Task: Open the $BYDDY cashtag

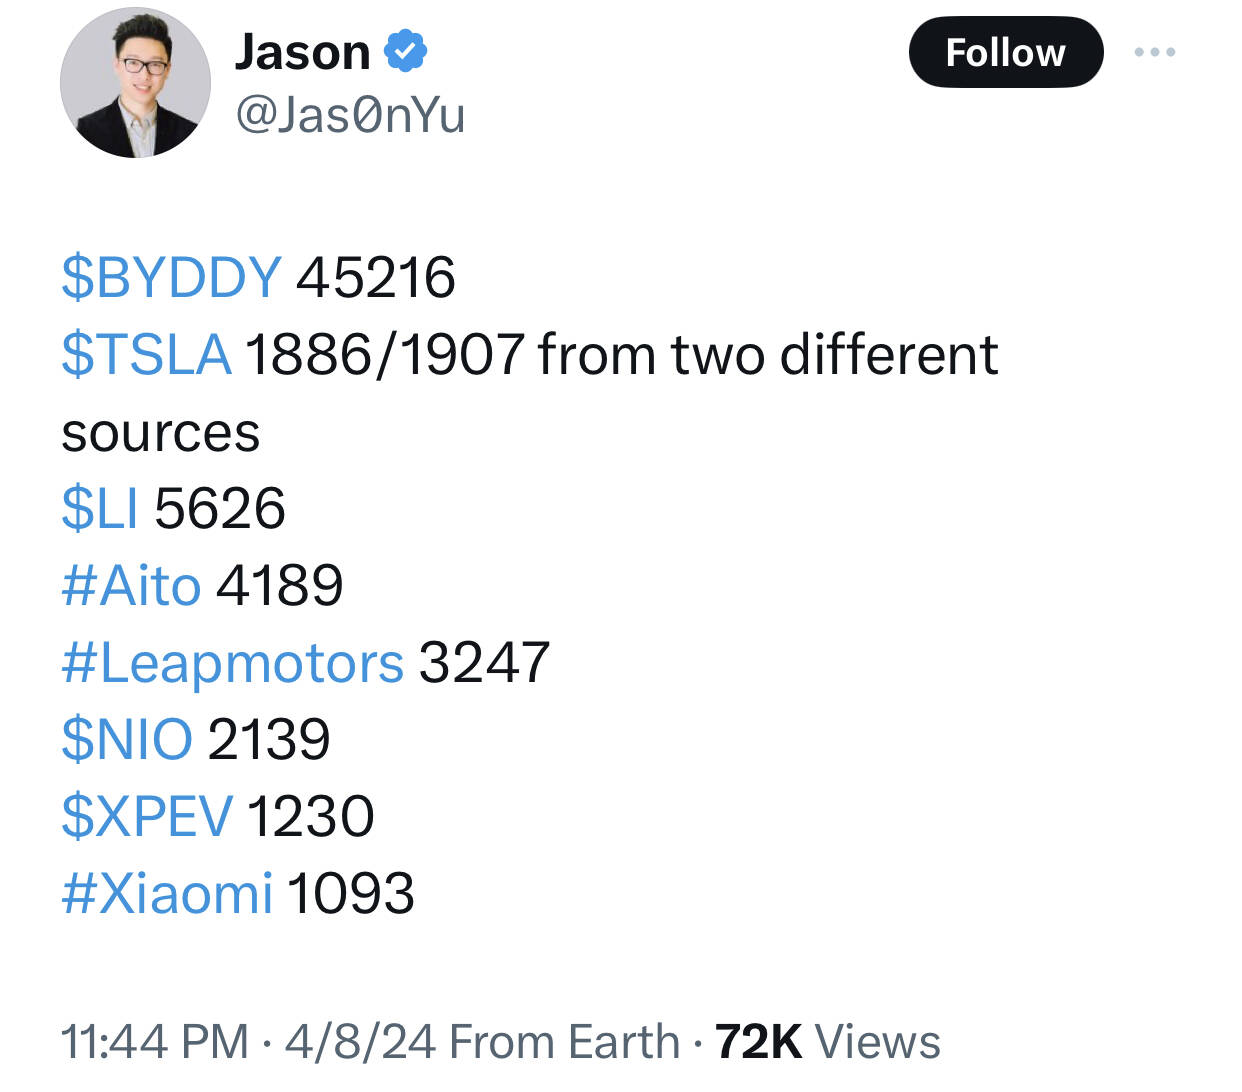Action: pyautogui.click(x=171, y=277)
